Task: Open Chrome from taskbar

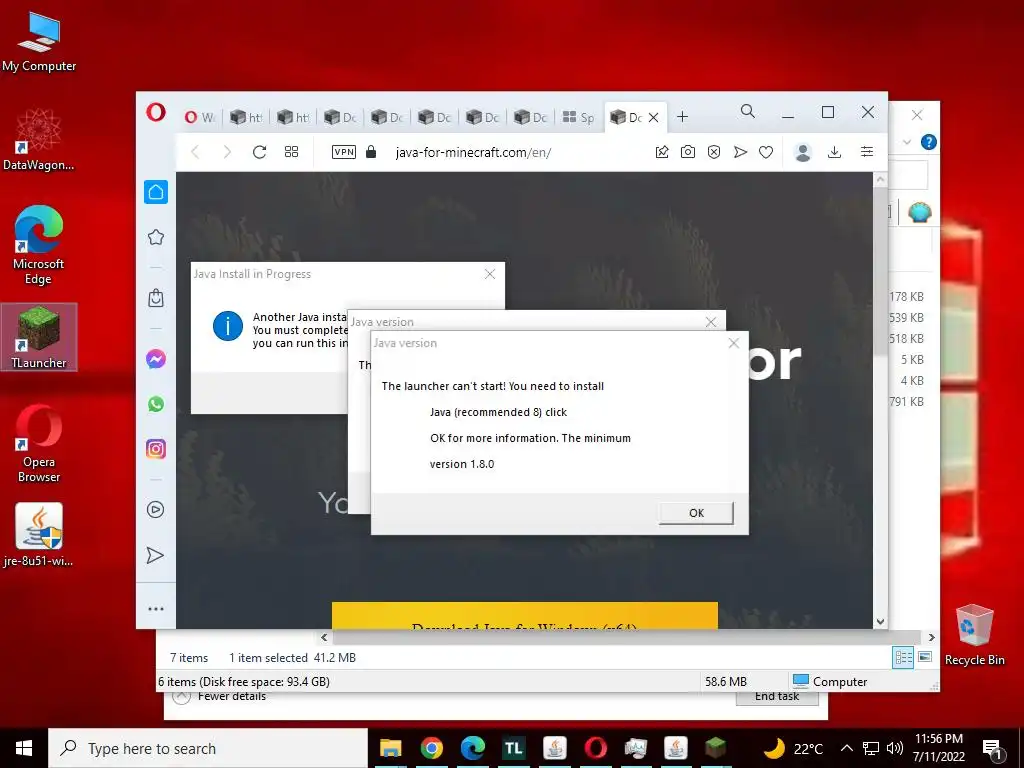Action: coord(432,748)
